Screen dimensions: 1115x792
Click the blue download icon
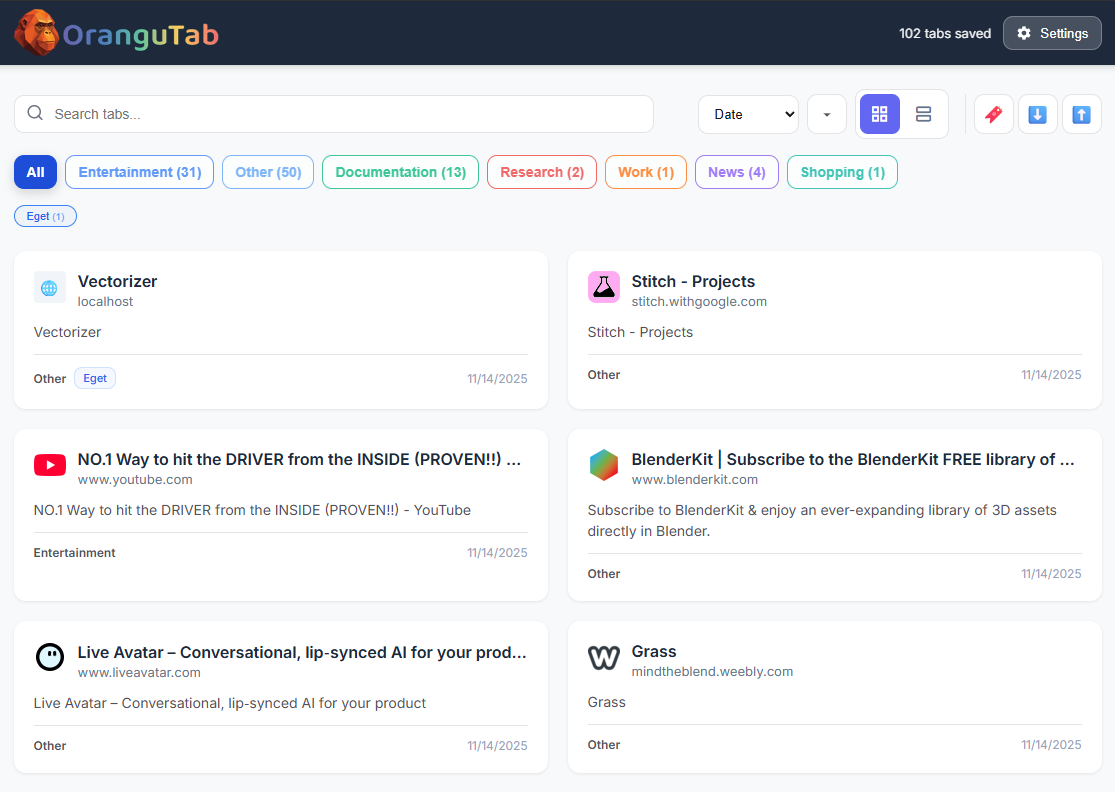tap(1037, 113)
